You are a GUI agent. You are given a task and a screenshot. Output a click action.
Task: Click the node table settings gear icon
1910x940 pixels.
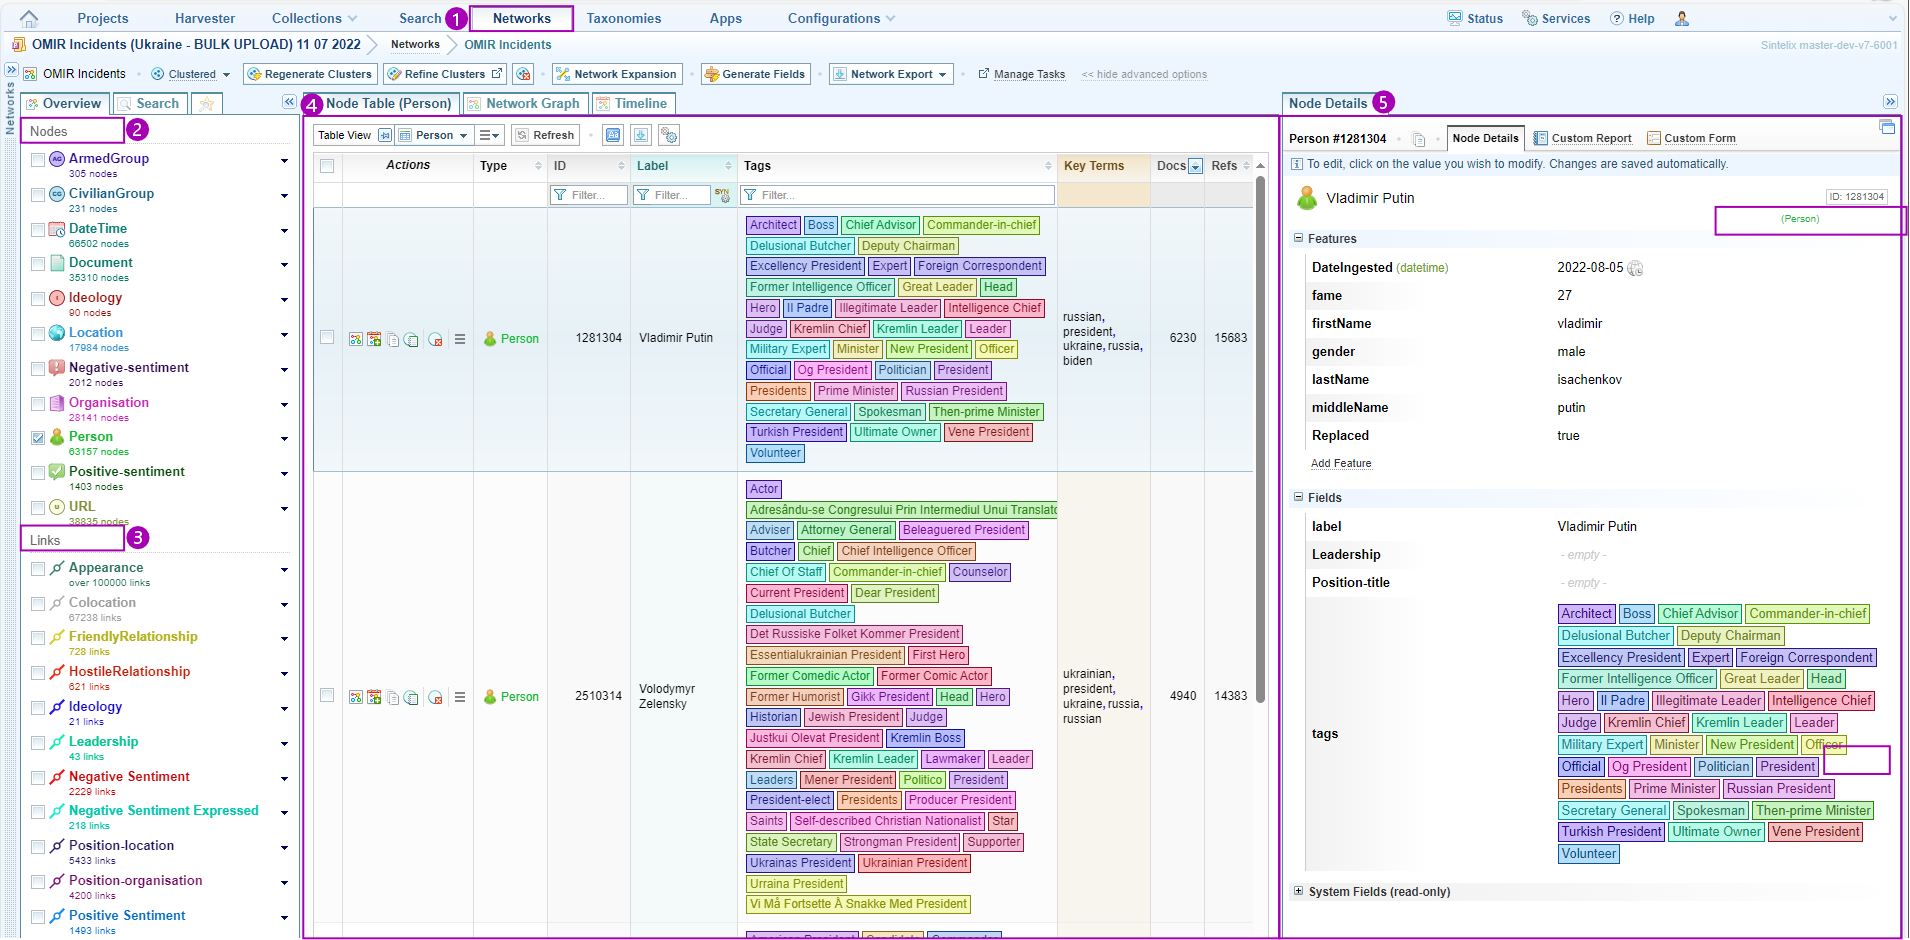[x=669, y=135]
